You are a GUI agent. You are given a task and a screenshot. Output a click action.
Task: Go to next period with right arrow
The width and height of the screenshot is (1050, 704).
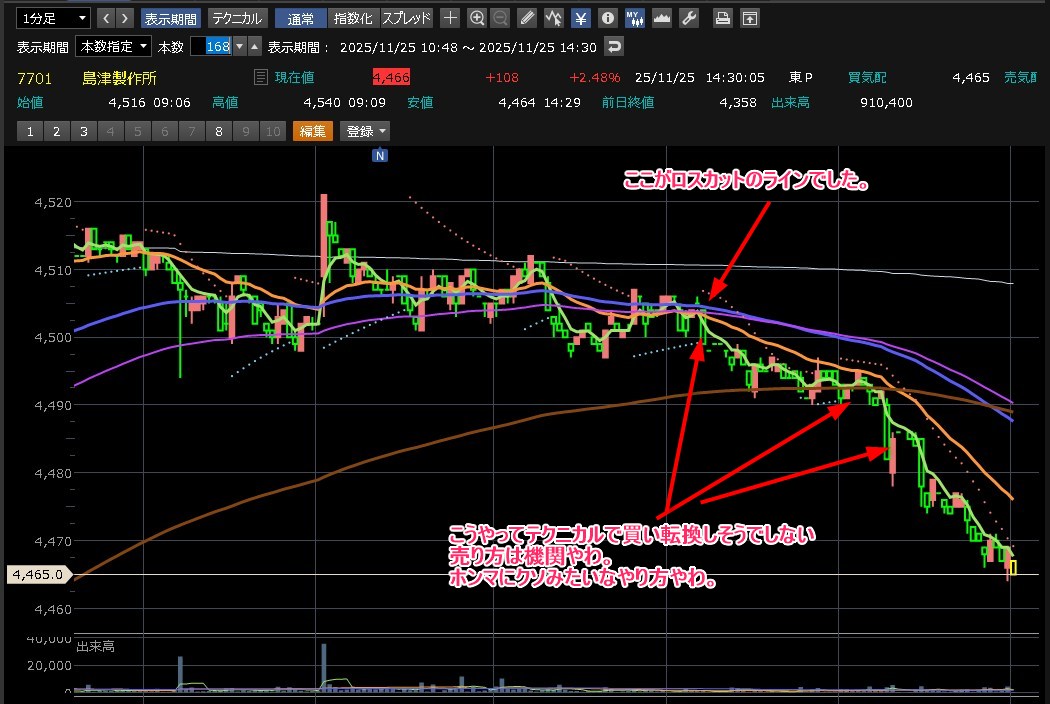(125, 18)
